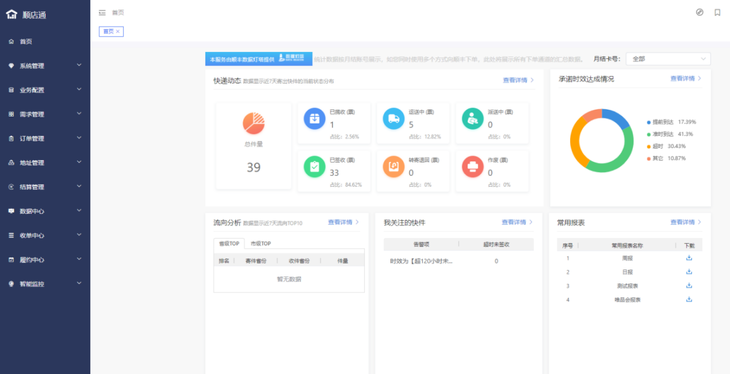Viewport: 730px width, 374px height.
Task: Click the 顺店通 house logo icon
Action: click(x=12, y=15)
